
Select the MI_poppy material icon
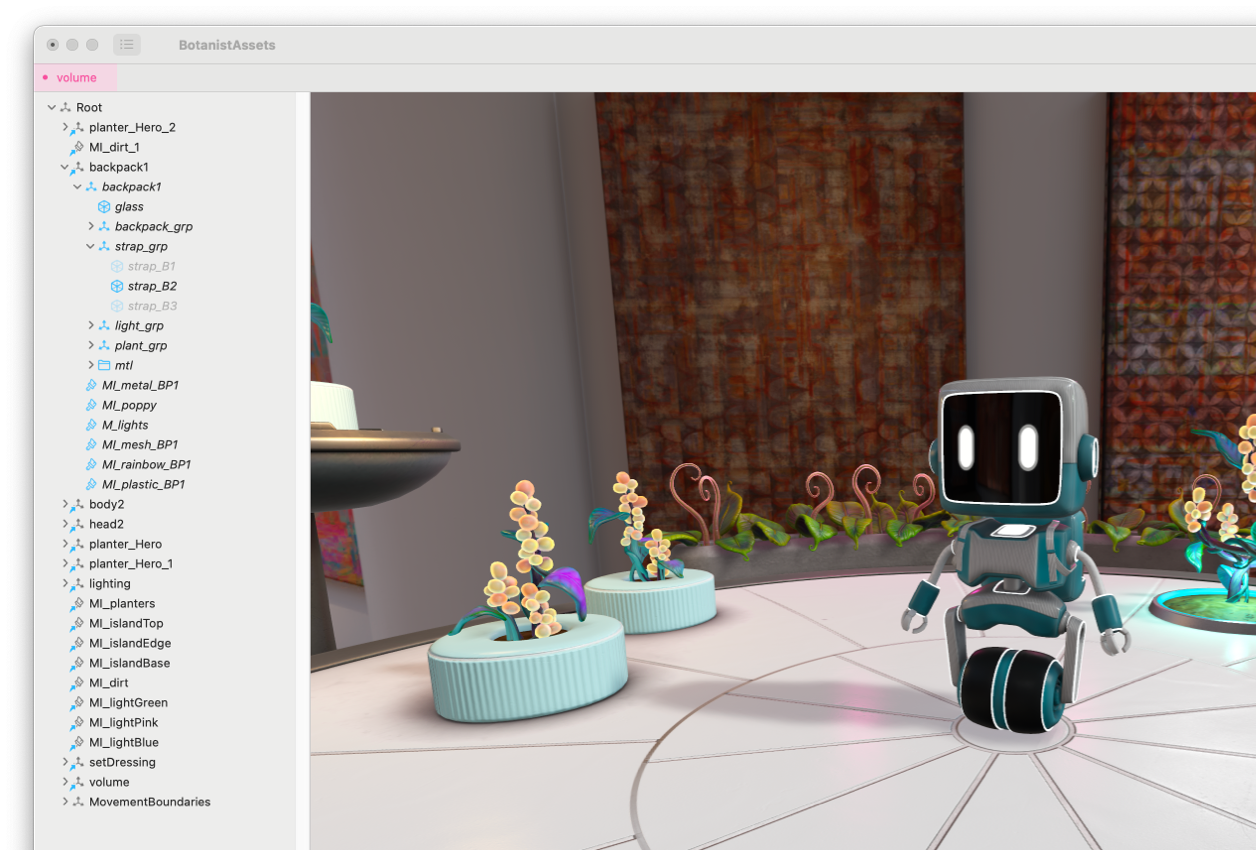coord(90,405)
